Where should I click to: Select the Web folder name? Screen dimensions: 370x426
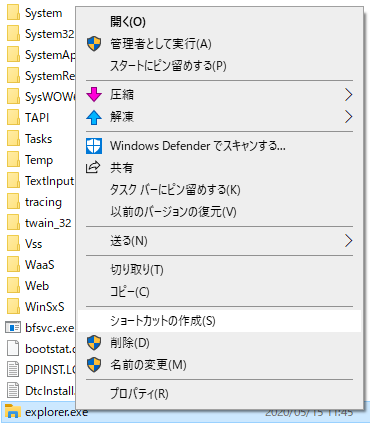(x=37, y=286)
